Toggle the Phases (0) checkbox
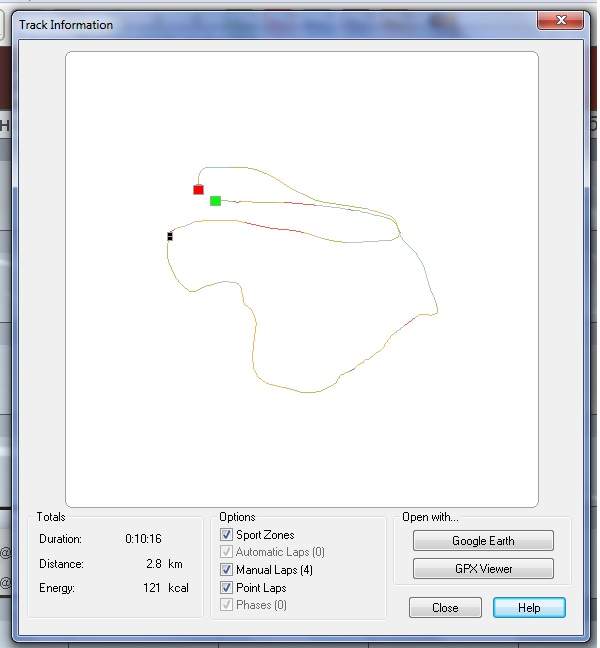 tap(226, 605)
